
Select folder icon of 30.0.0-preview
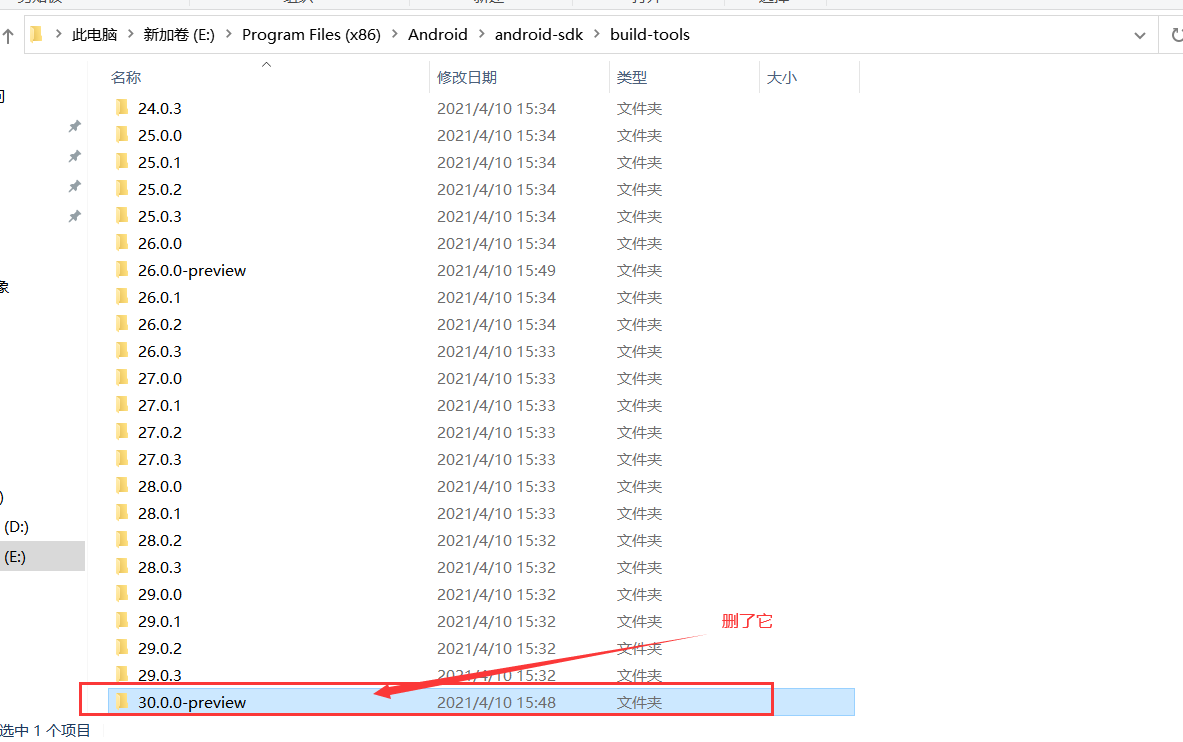[x=122, y=701]
